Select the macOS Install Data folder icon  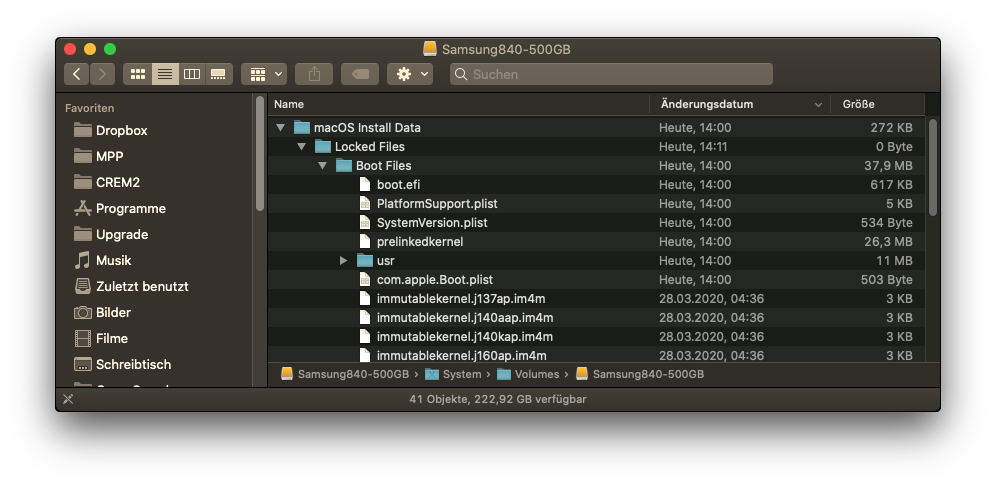tap(302, 128)
